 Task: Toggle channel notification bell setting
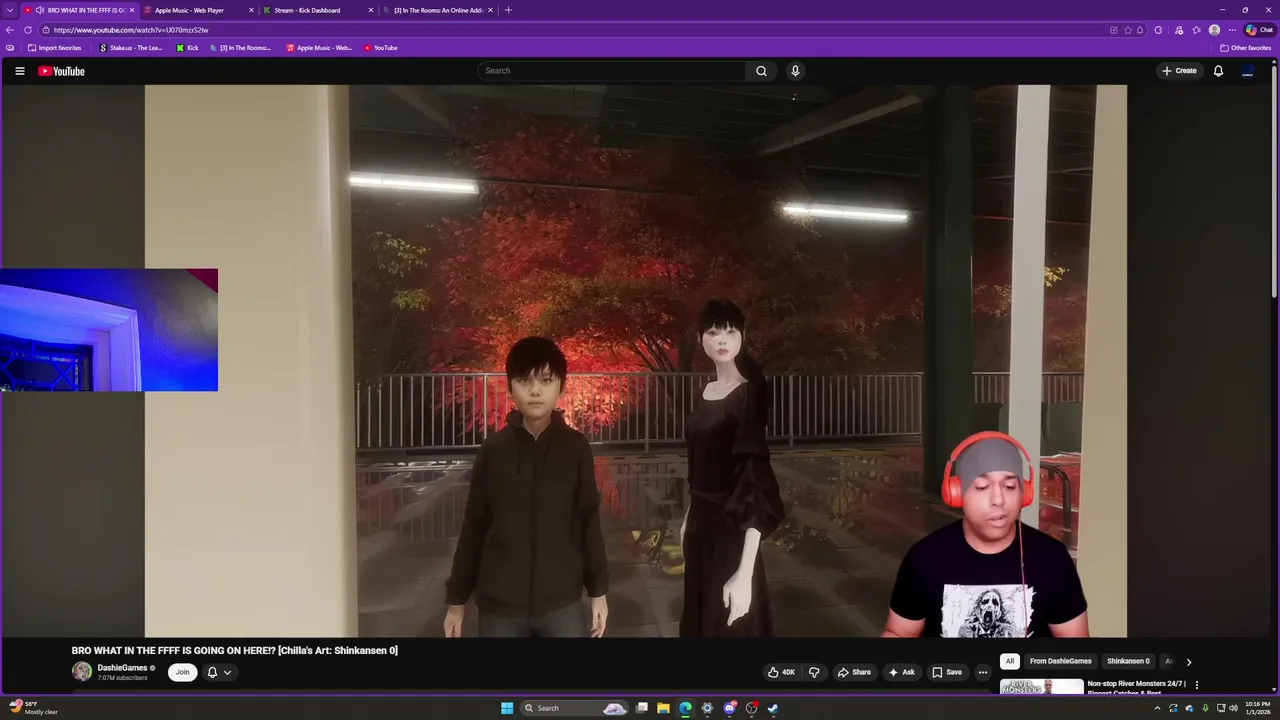coord(212,672)
